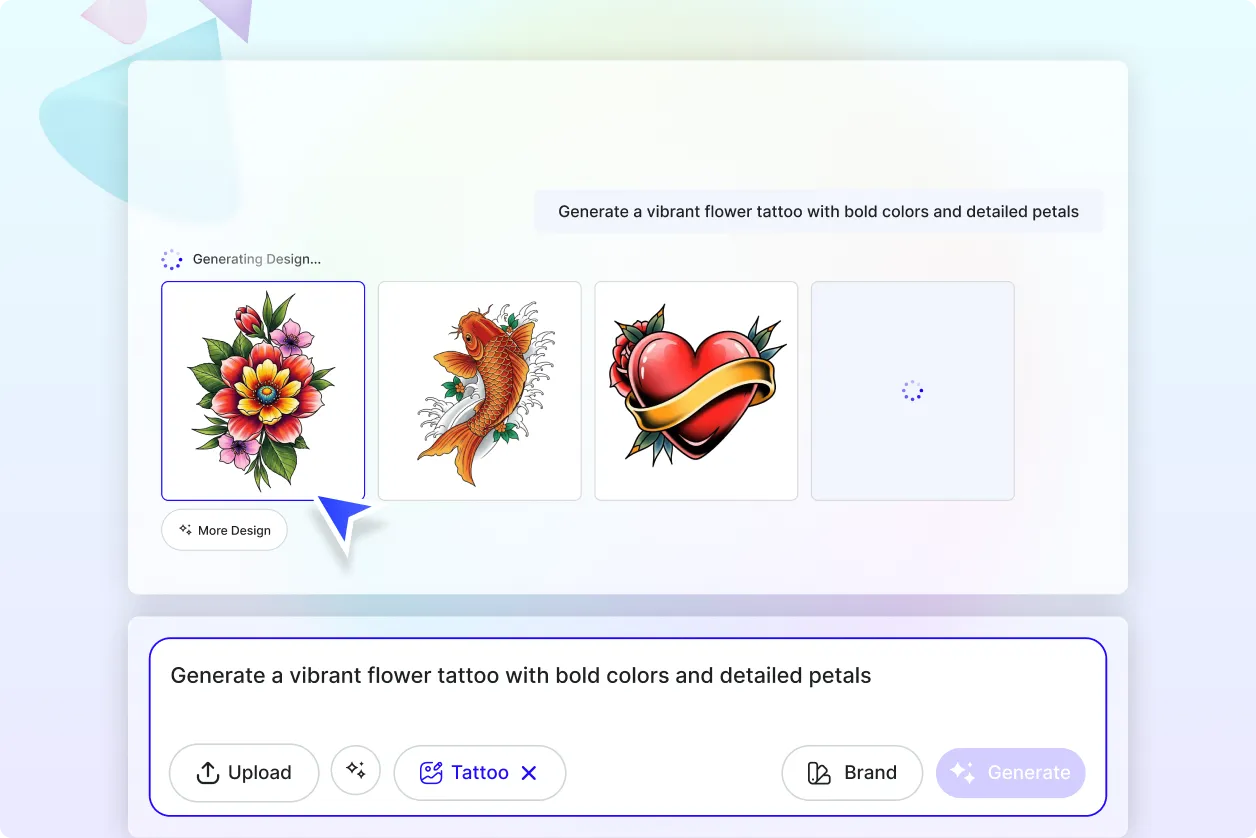Screen dimensions: 1256x838
Task: Click the sparkle enhance prompt icon
Action: coord(356,770)
